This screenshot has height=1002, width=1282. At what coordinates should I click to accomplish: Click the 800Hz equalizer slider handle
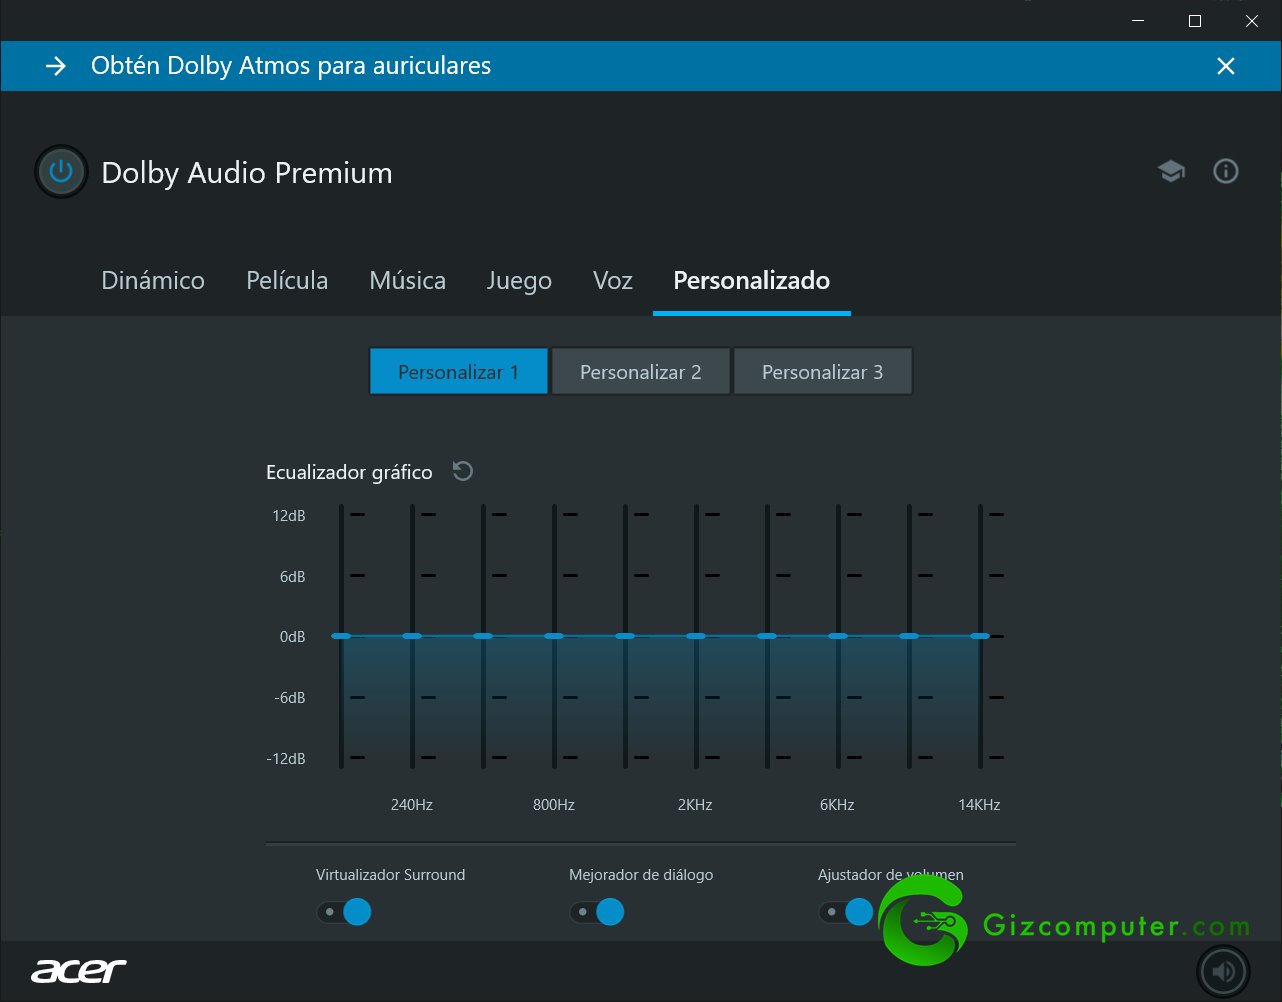coord(554,636)
